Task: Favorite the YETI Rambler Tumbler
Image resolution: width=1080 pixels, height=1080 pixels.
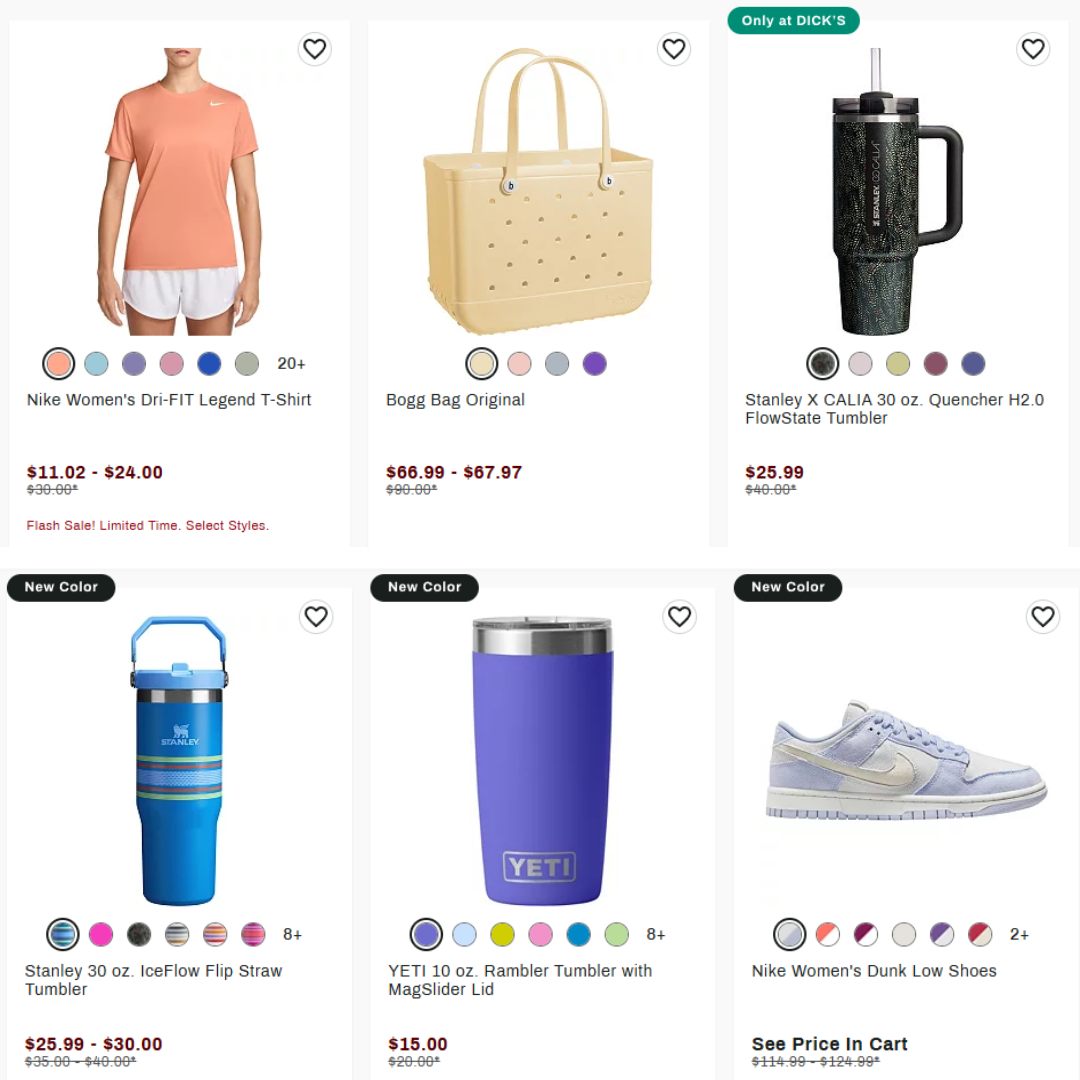Action: pyautogui.click(x=679, y=616)
